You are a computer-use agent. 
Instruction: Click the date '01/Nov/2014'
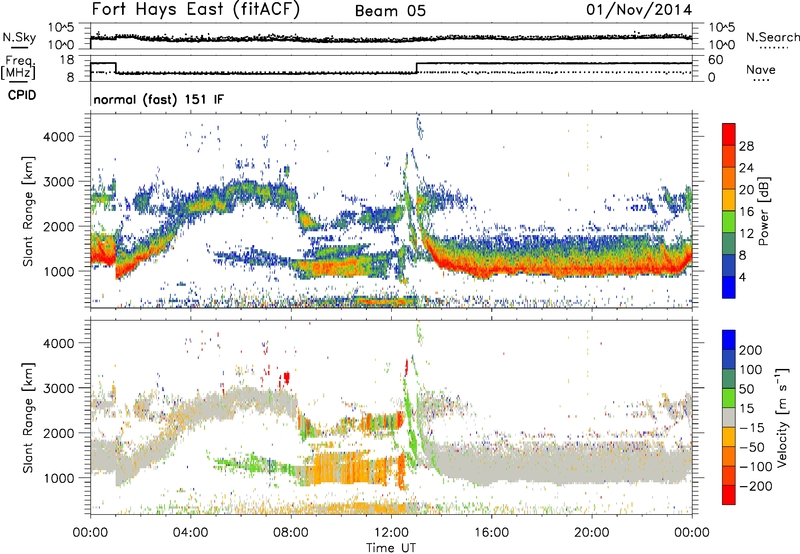click(639, 10)
